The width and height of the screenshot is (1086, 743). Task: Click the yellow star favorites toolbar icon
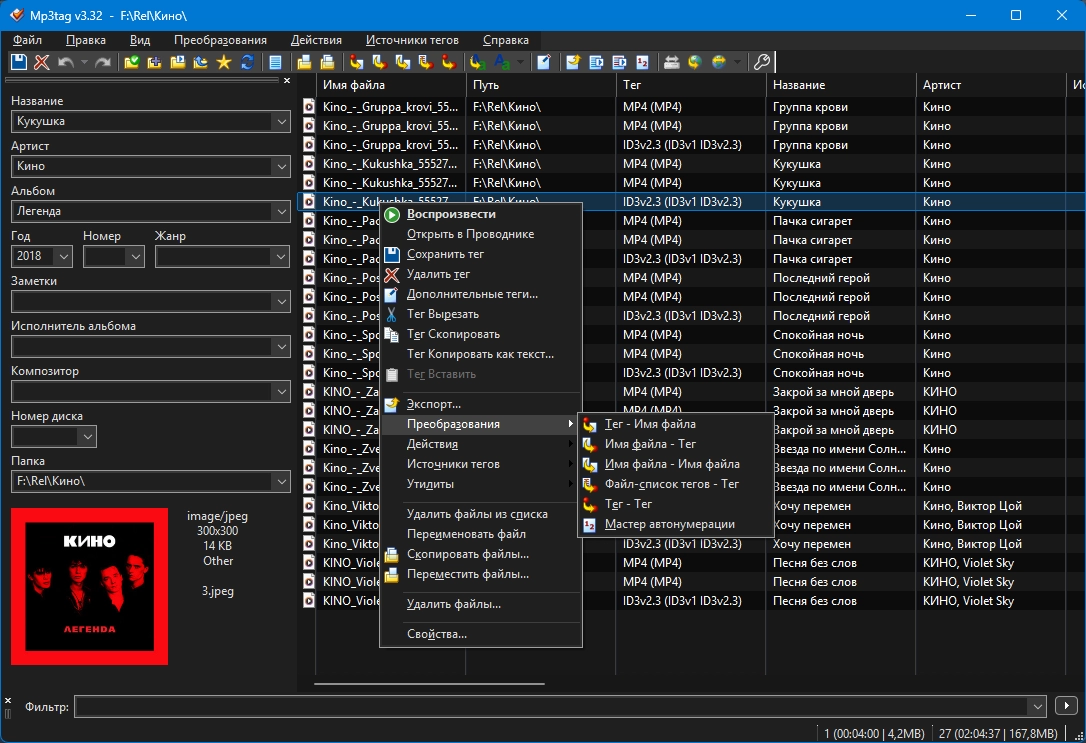(x=223, y=62)
